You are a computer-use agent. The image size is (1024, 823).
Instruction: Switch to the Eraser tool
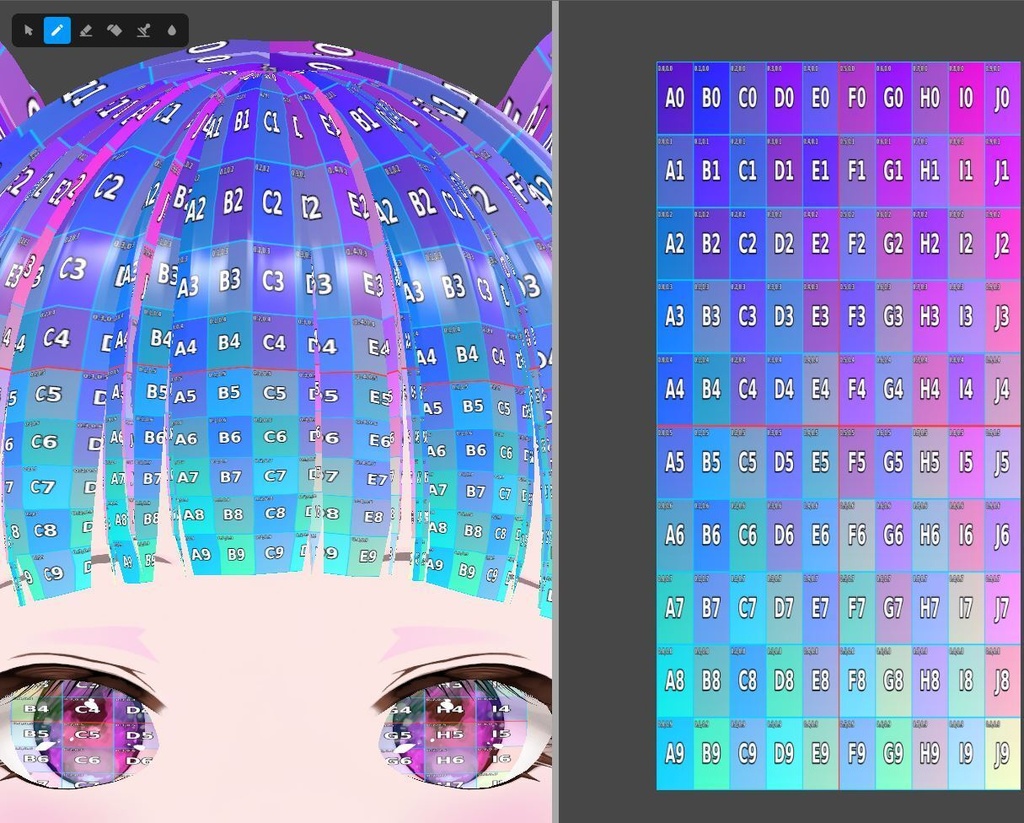click(86, 31)
